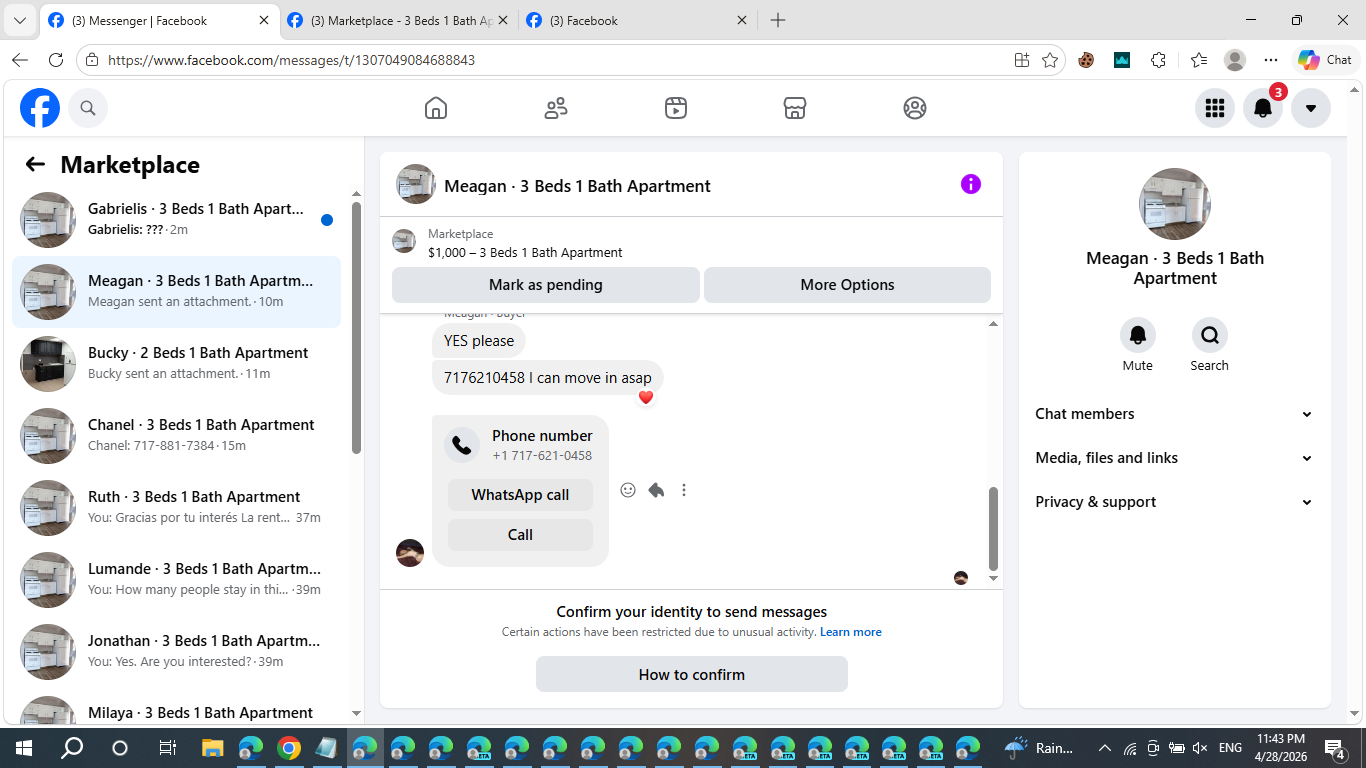The height and width of the screenshot is (768, 1366).
Task: Click the WhatsApp call button
Action: coord(520,495)
